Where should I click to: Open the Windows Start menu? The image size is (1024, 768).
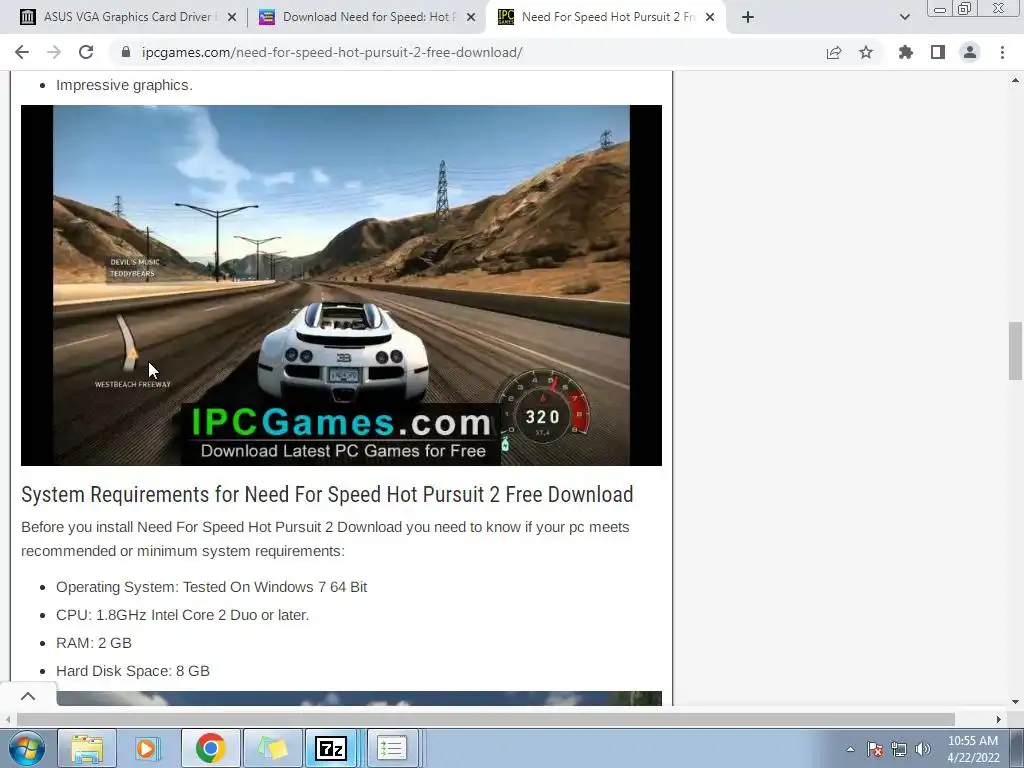coord(26,748)
